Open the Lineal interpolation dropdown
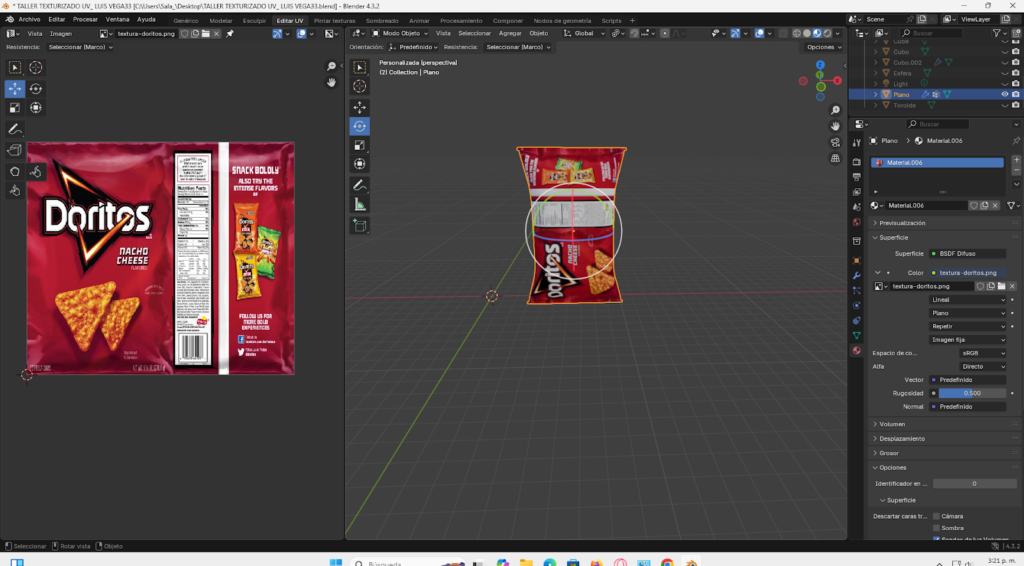 968,300
